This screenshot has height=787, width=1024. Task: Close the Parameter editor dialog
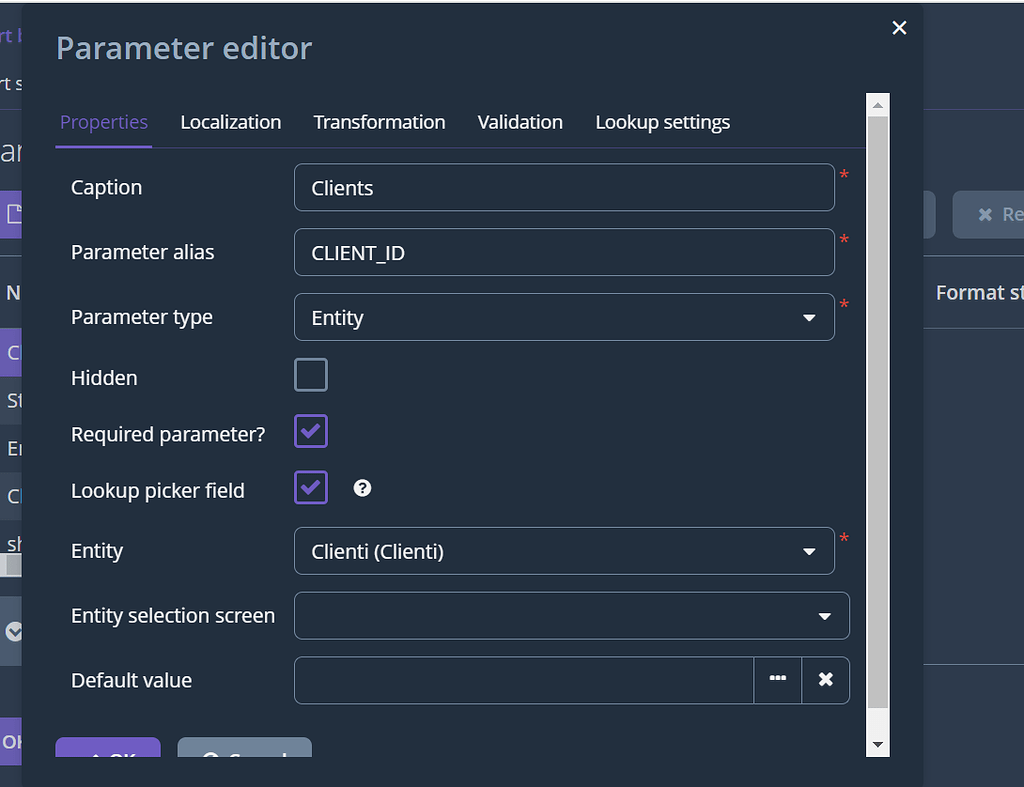[x=898, y=28]
